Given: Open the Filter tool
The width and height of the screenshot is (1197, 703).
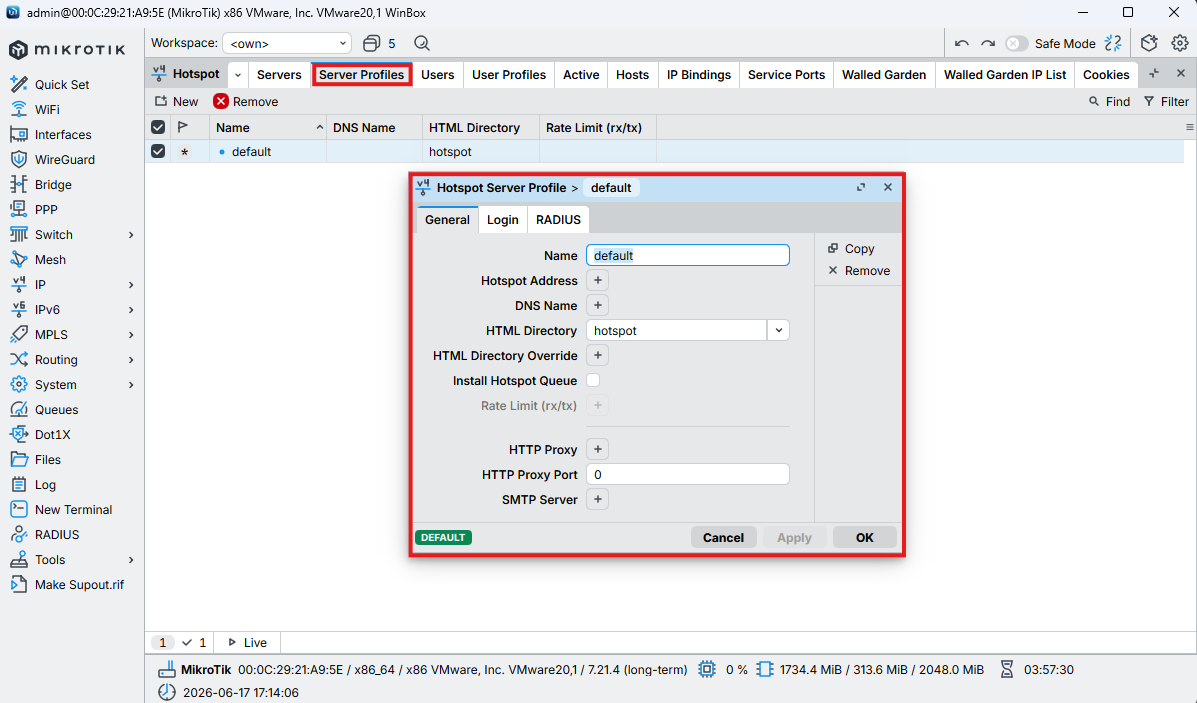Looking at the screenshot, I should click(x=1166, y=102).
